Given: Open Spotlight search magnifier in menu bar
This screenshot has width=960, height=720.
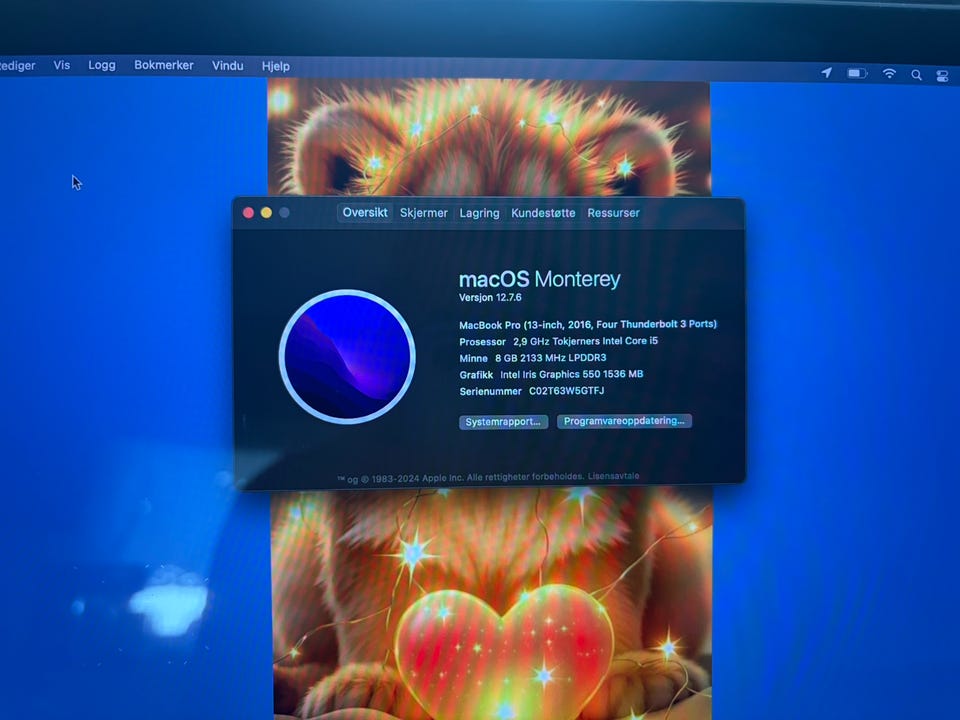Looking at the screenshot, I should pos(917,75).
